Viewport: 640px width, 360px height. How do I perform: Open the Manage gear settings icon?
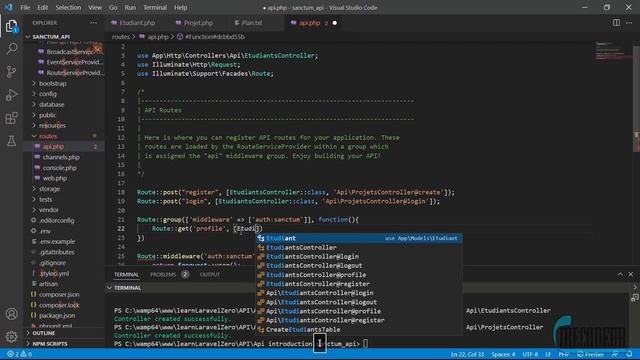11,337
